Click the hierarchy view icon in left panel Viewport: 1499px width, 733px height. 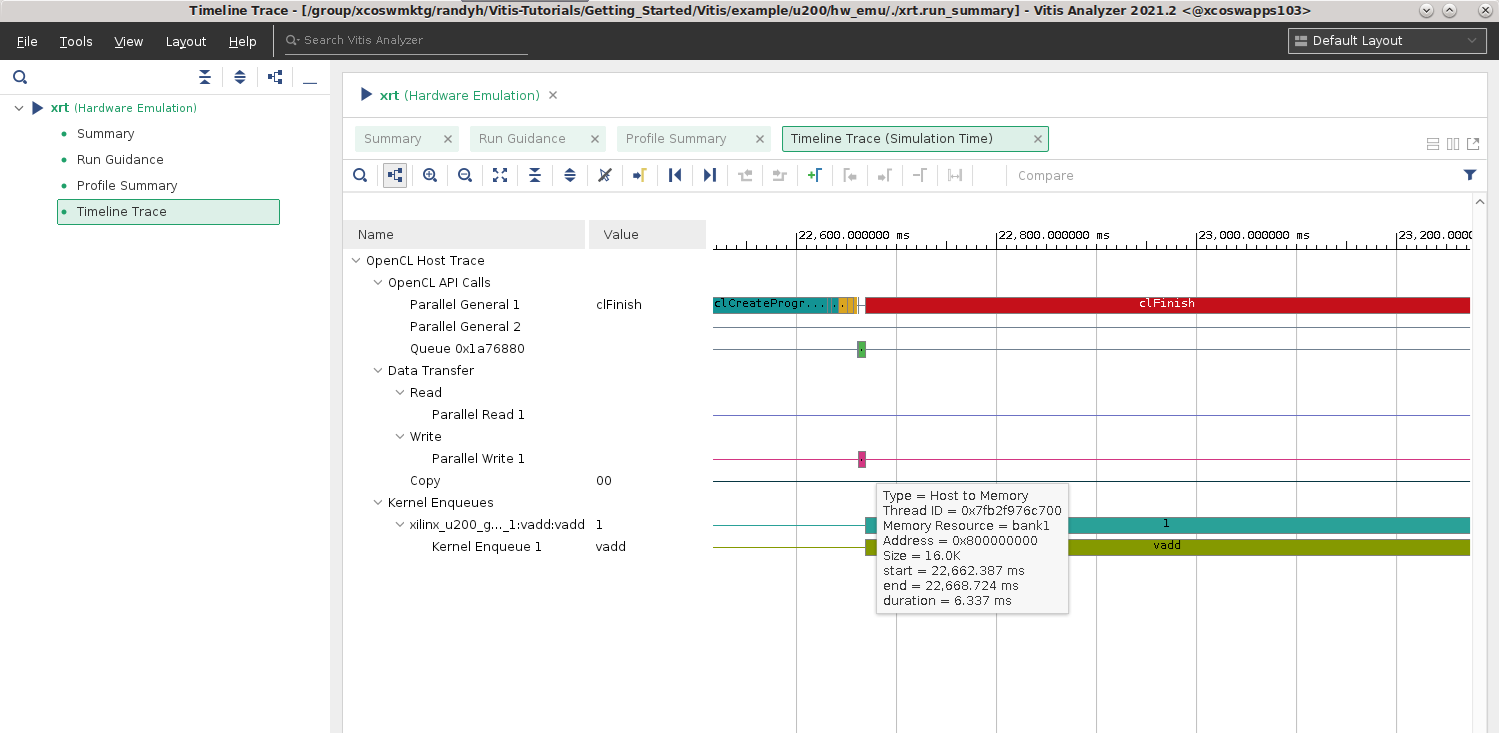click(275, 77)
